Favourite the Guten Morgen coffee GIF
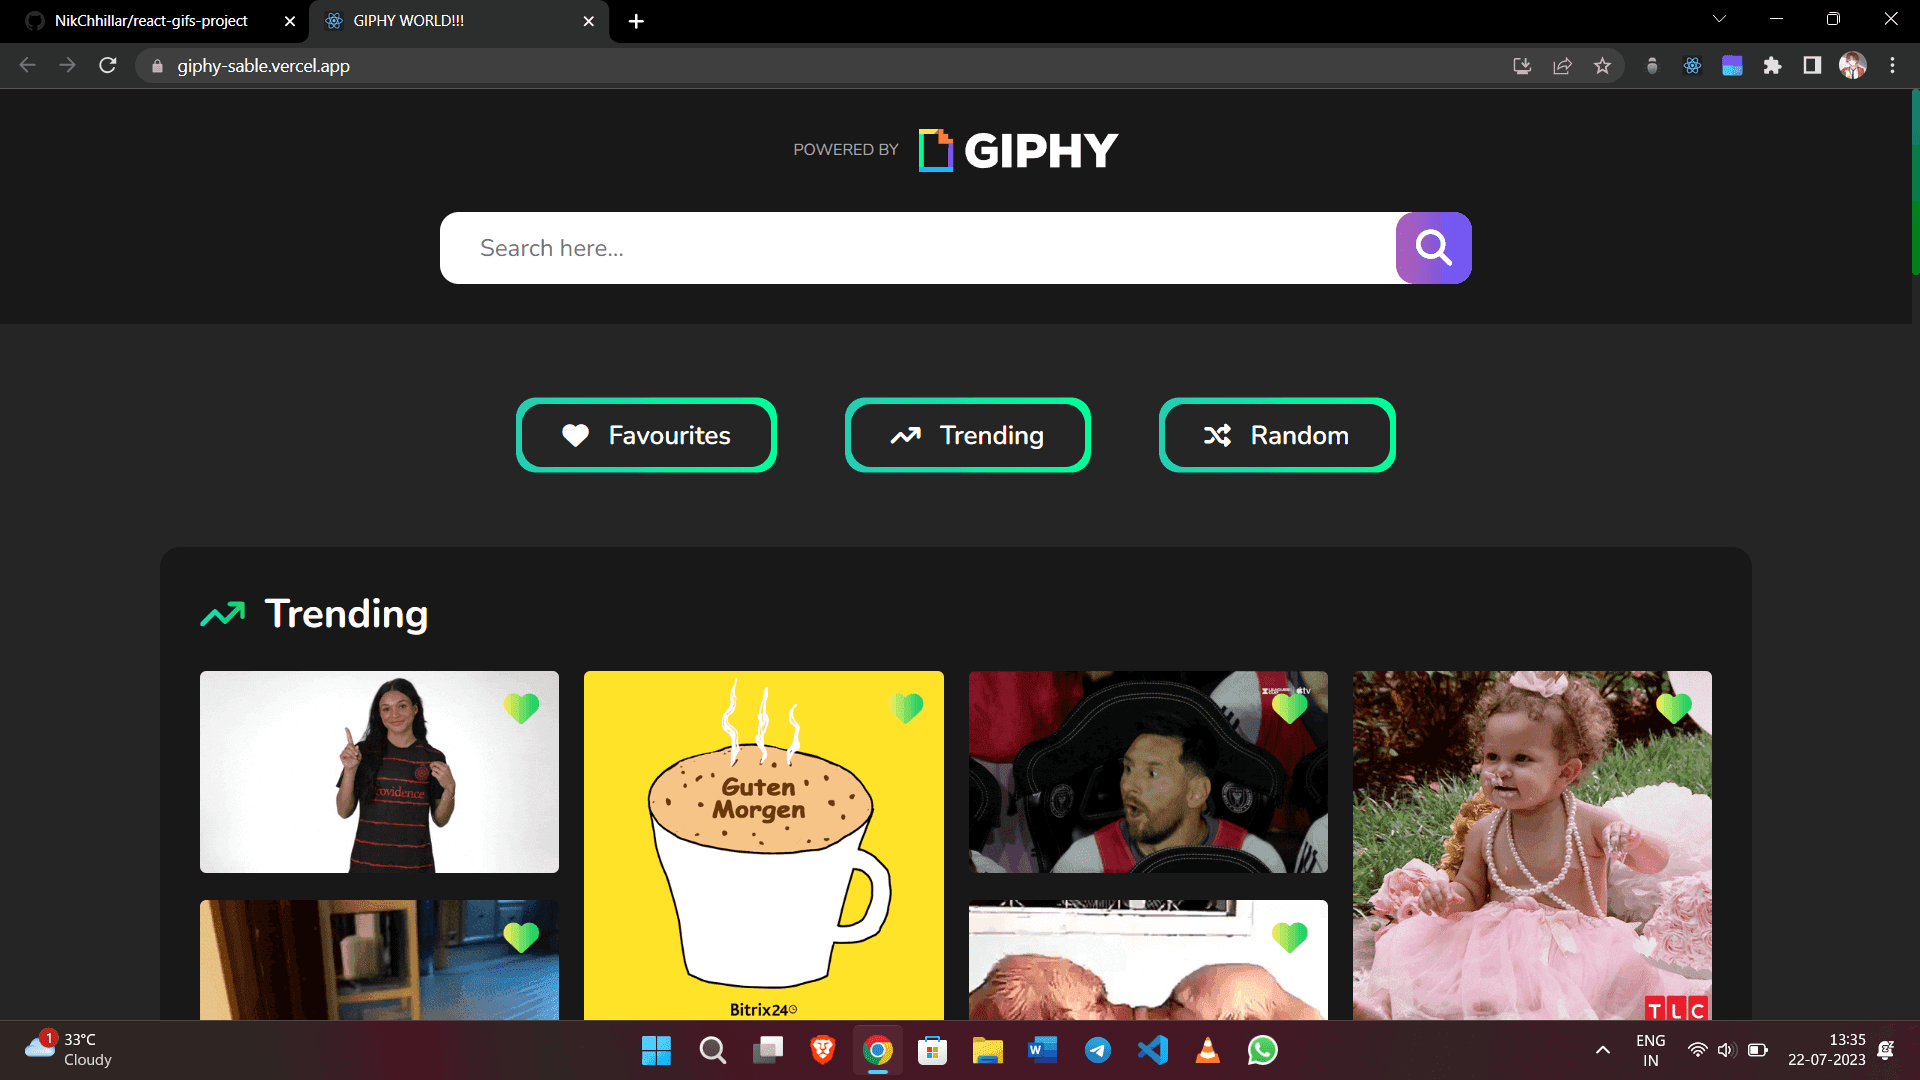The height and width of the screenshot is (1080, 1920). pyautogui.click(x=906, y=708)
